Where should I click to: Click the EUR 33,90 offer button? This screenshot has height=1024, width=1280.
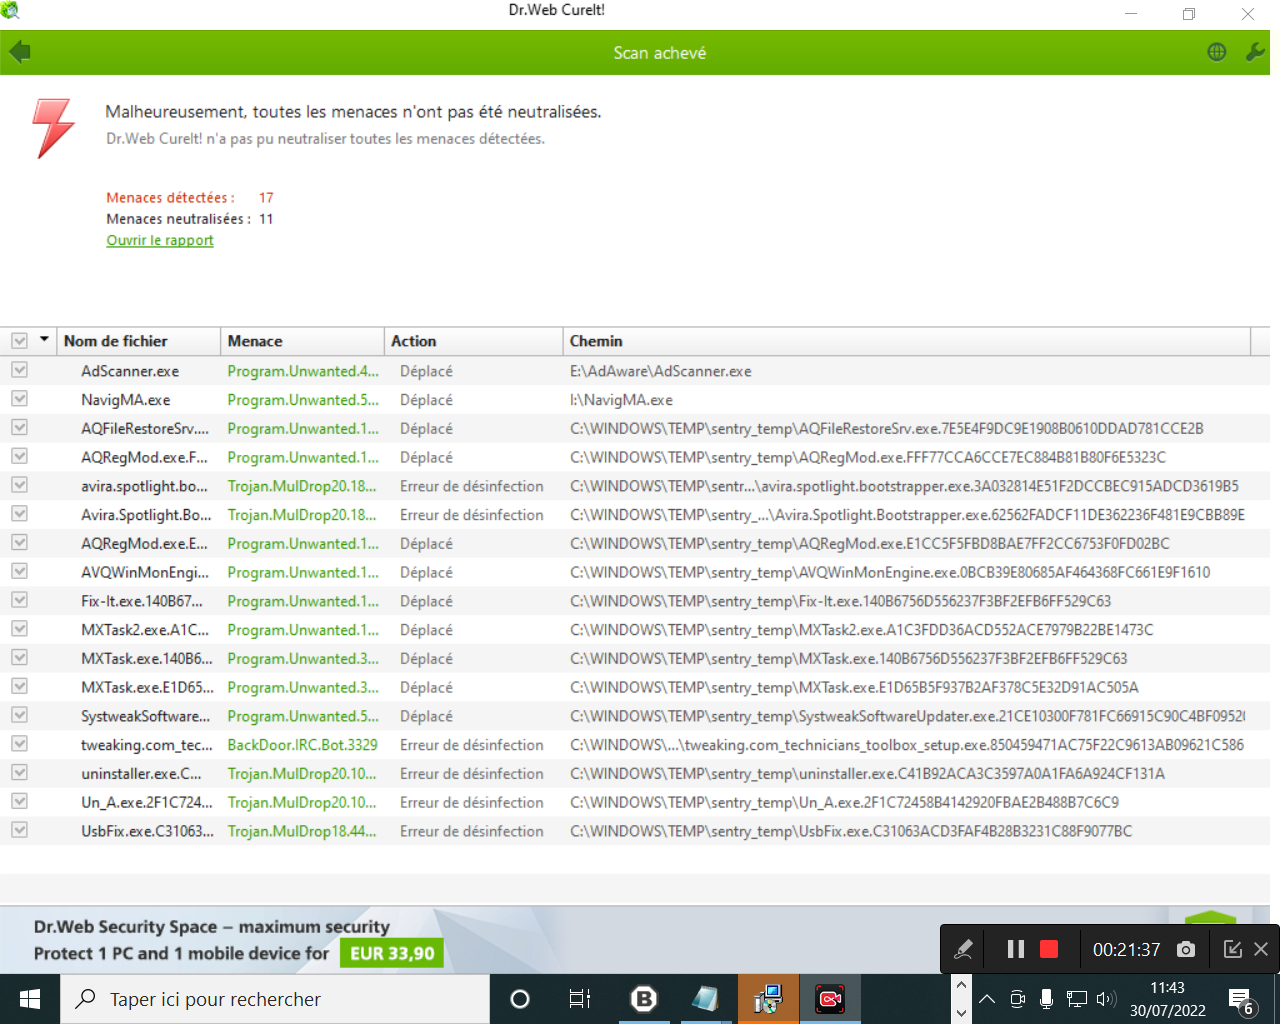click(392, 953)
